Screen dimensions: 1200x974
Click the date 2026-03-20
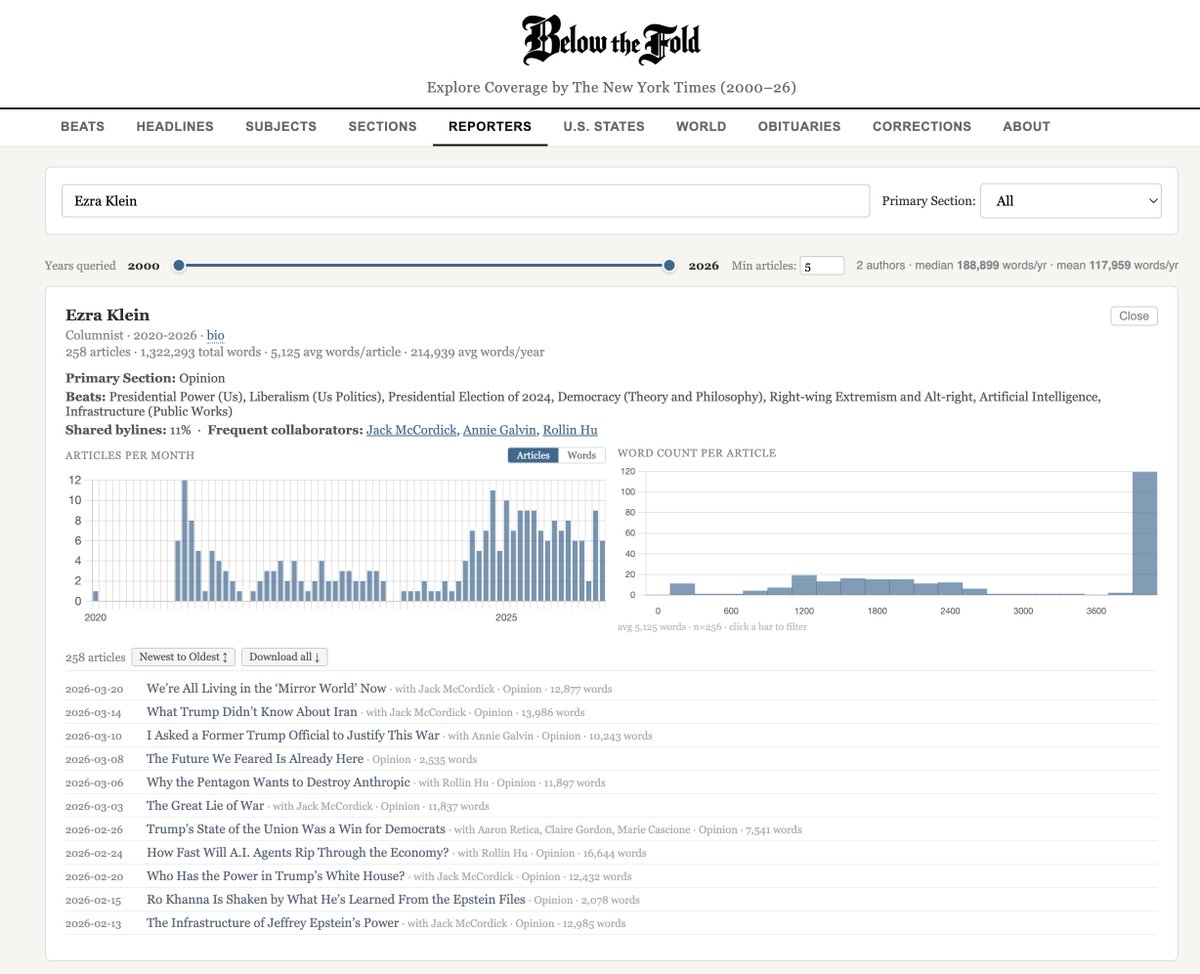pos(94,689)
